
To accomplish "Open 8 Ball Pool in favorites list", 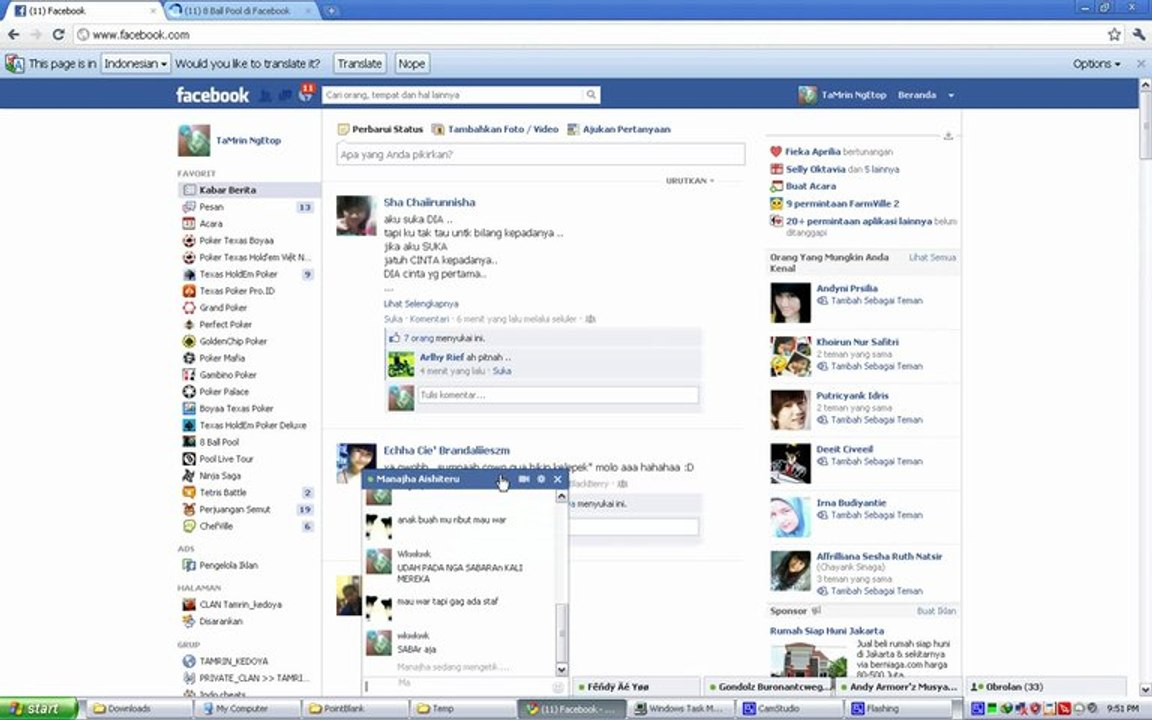I will pos(219,442).
